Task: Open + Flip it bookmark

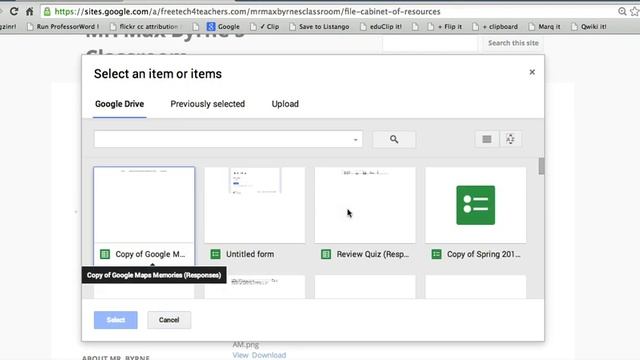Action: (444, 27)
